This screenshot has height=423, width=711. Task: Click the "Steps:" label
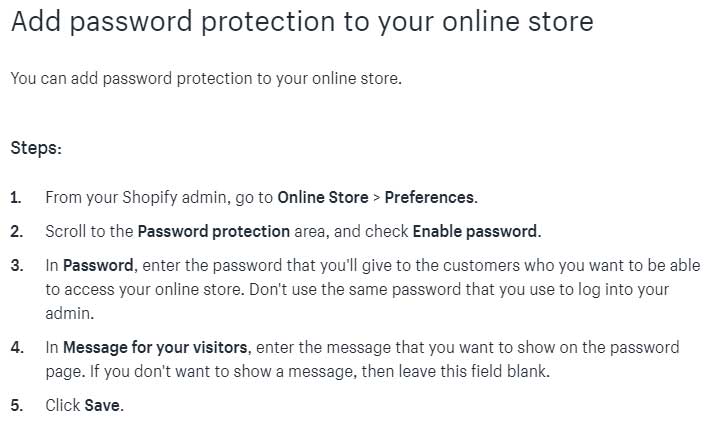(36, 148)
